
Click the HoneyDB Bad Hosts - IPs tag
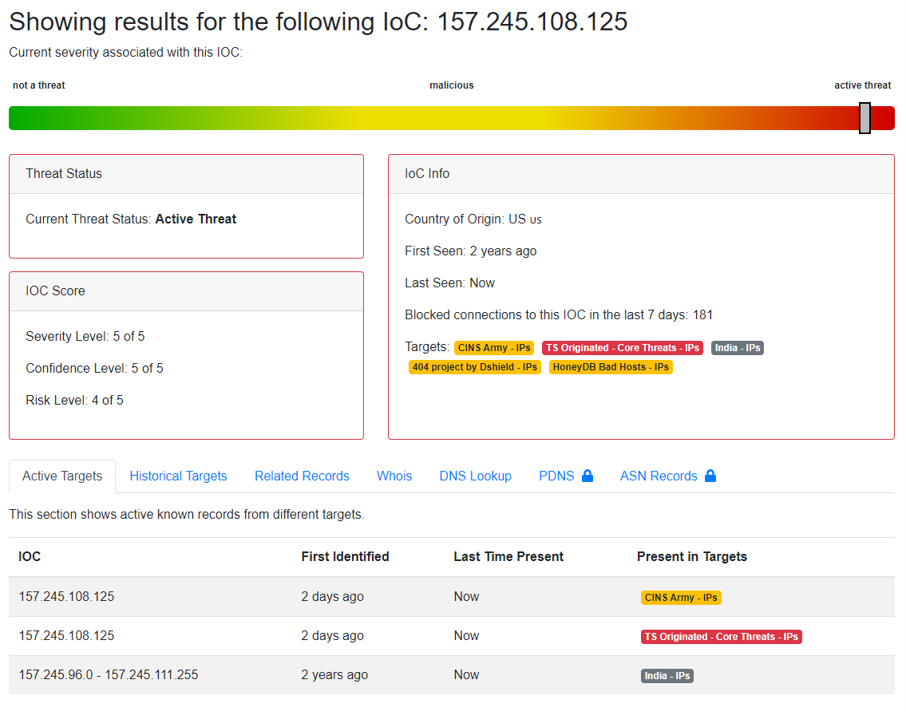pos(610,367)
